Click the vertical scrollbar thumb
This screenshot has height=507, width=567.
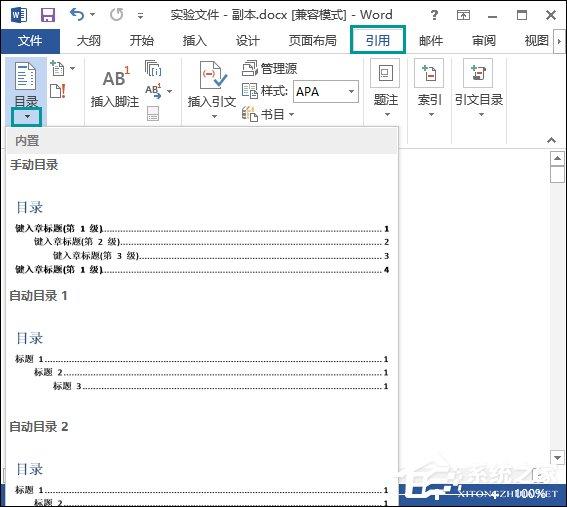coord(557,175)
